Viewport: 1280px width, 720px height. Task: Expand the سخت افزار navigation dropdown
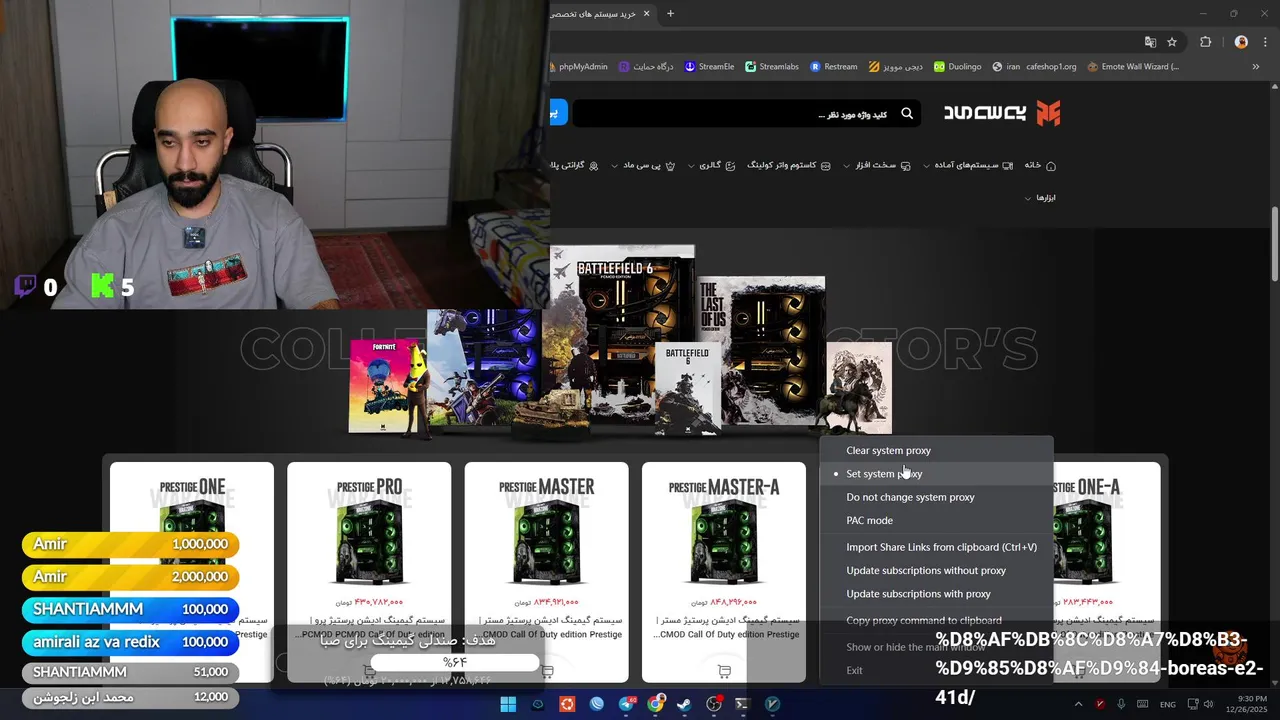pyautogui.click(x=877, y=165)
